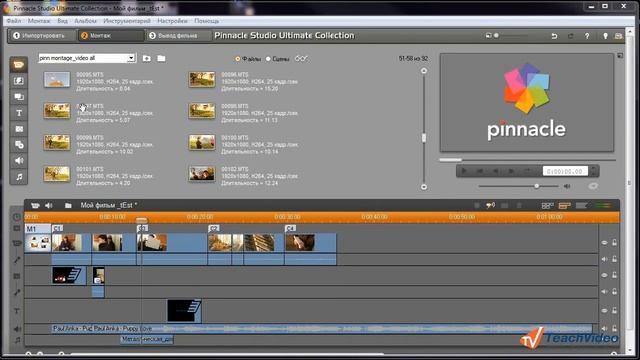This screenshot has height=360, width=640.
Task: Open the audio toolbox above timeline
Action: (49, 205)
